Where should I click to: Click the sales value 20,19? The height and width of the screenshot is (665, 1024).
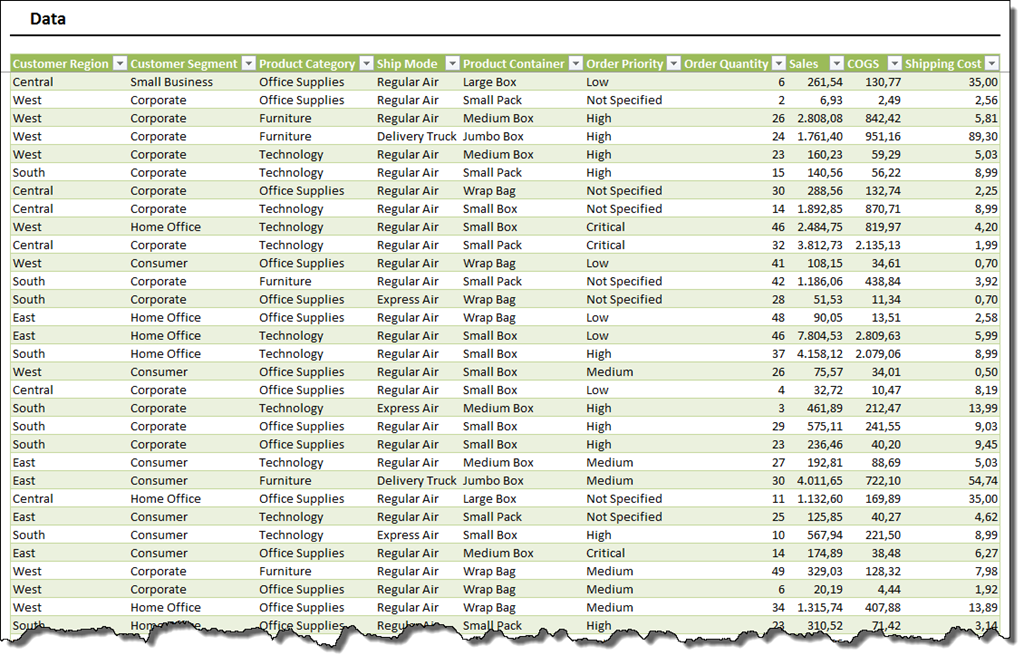click(828, 590)
